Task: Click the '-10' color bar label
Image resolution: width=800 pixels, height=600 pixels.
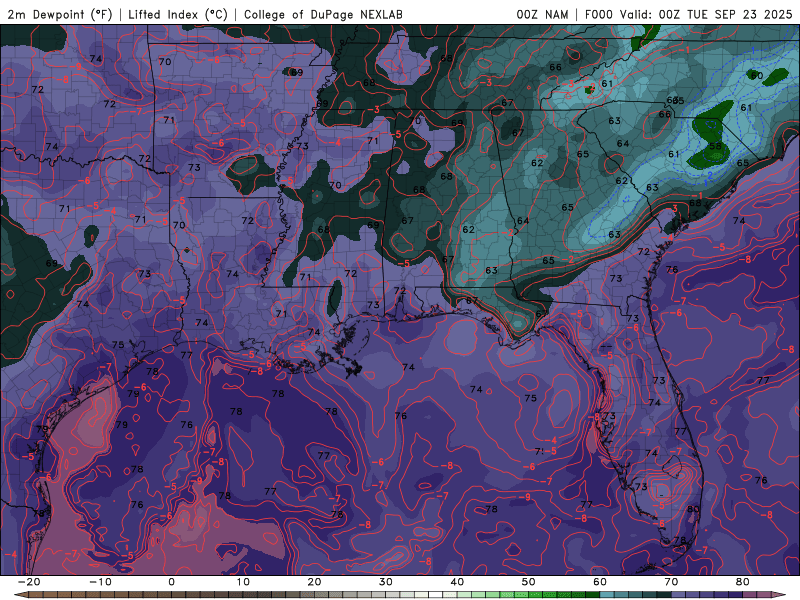Action: coord(100,582)
